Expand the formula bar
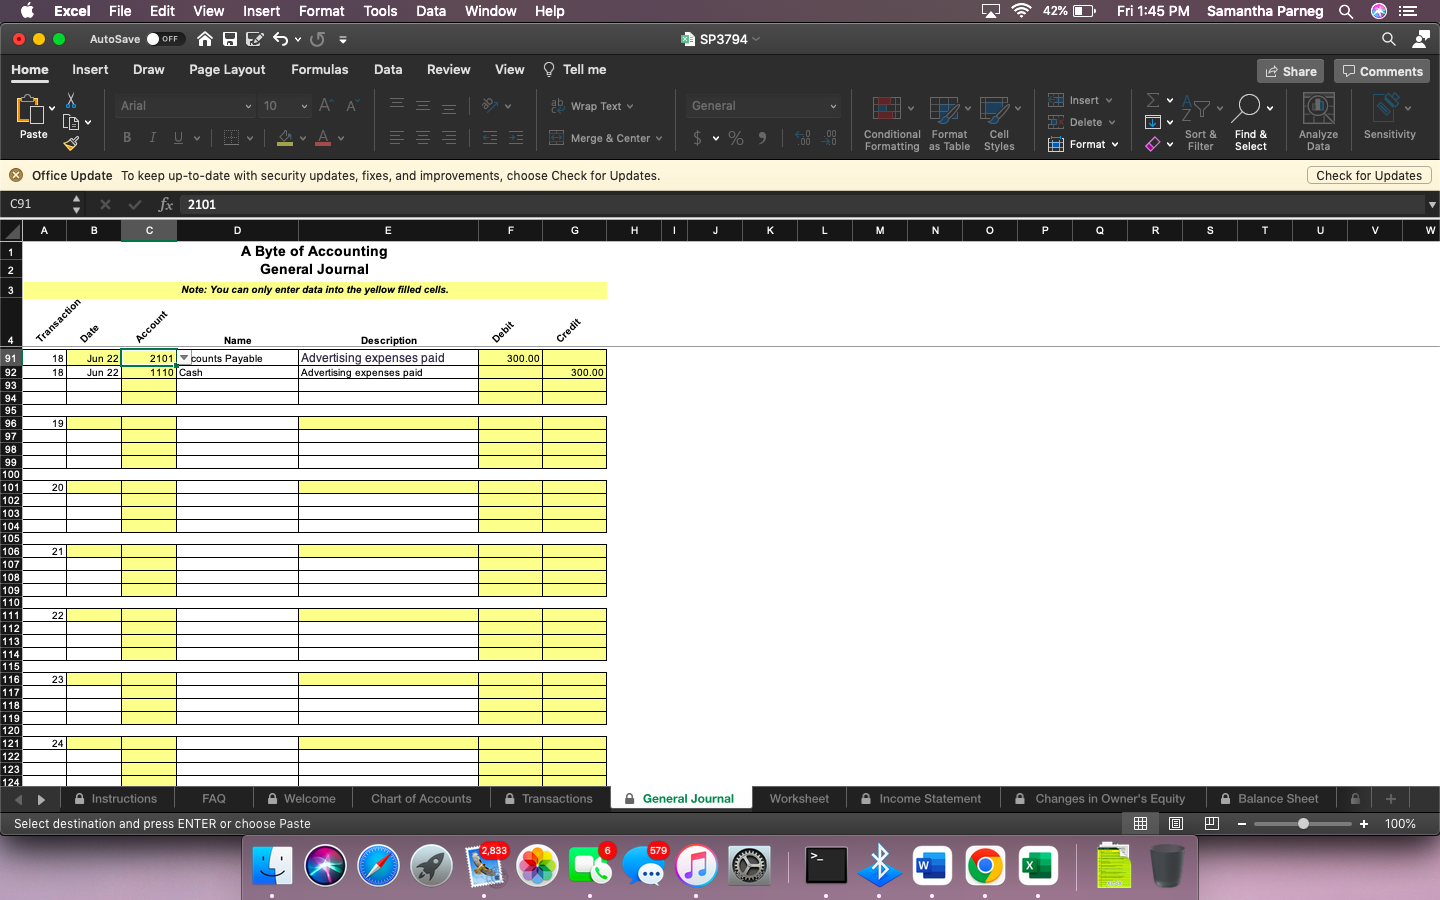 [1432, 204]
